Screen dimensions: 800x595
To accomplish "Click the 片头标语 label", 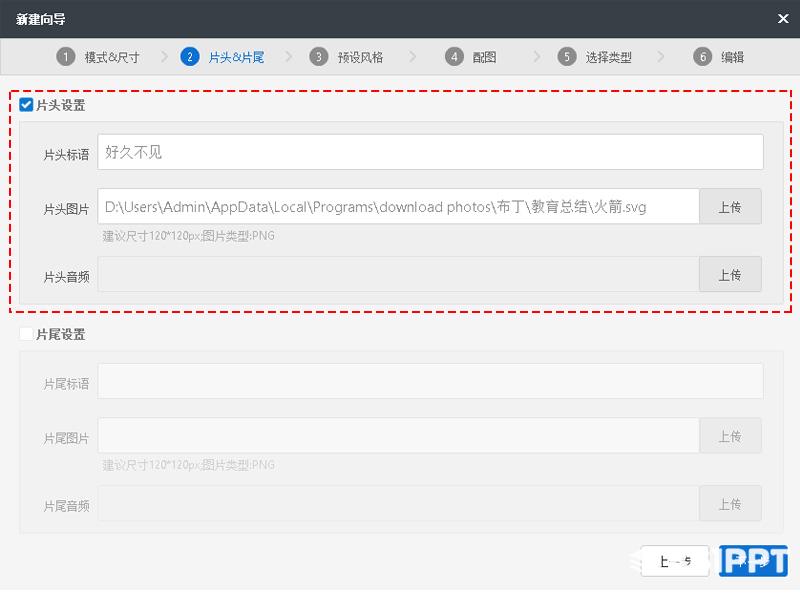I will point(66,155).
